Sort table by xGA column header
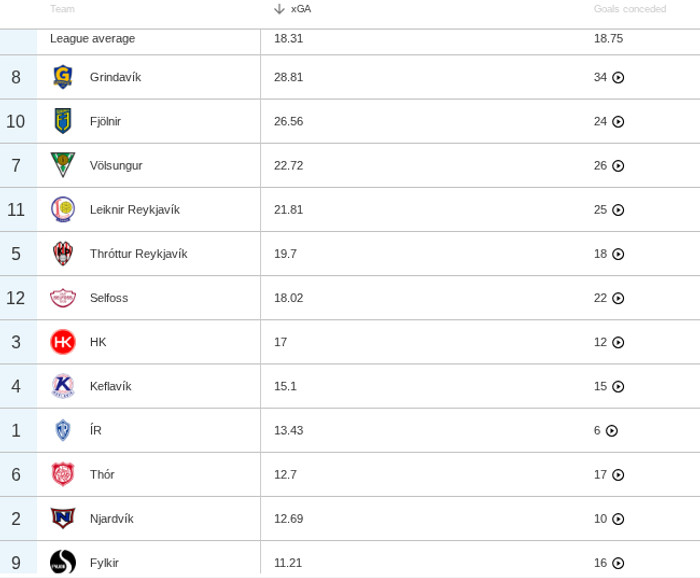Screen dimensions: 700x578 click(301, 9)
